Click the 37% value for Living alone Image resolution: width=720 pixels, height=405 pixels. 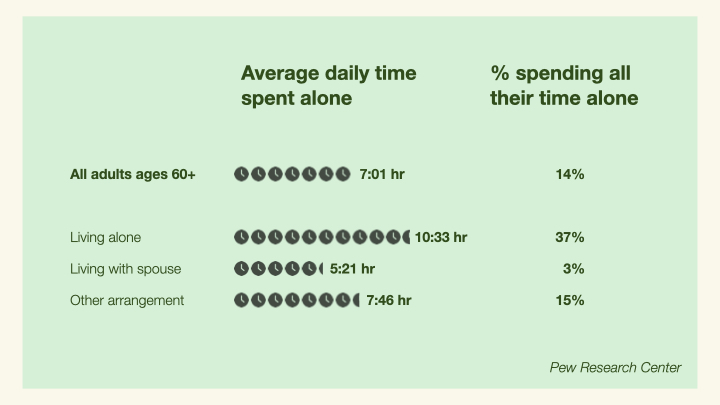(570, 237)
